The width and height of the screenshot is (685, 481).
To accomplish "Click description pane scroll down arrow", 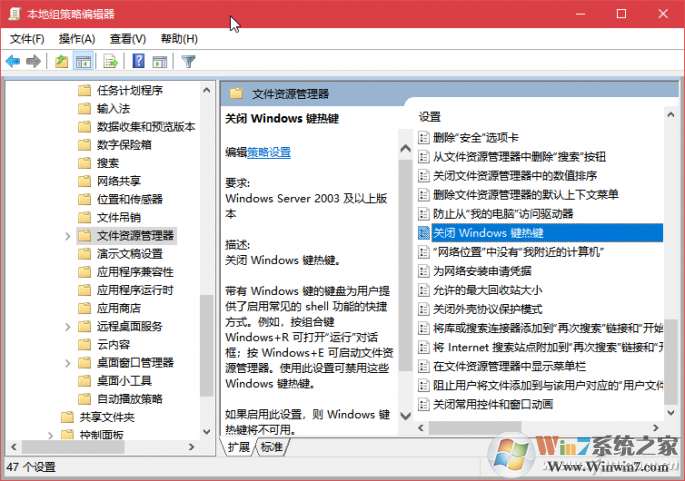I will coord(405,415).
